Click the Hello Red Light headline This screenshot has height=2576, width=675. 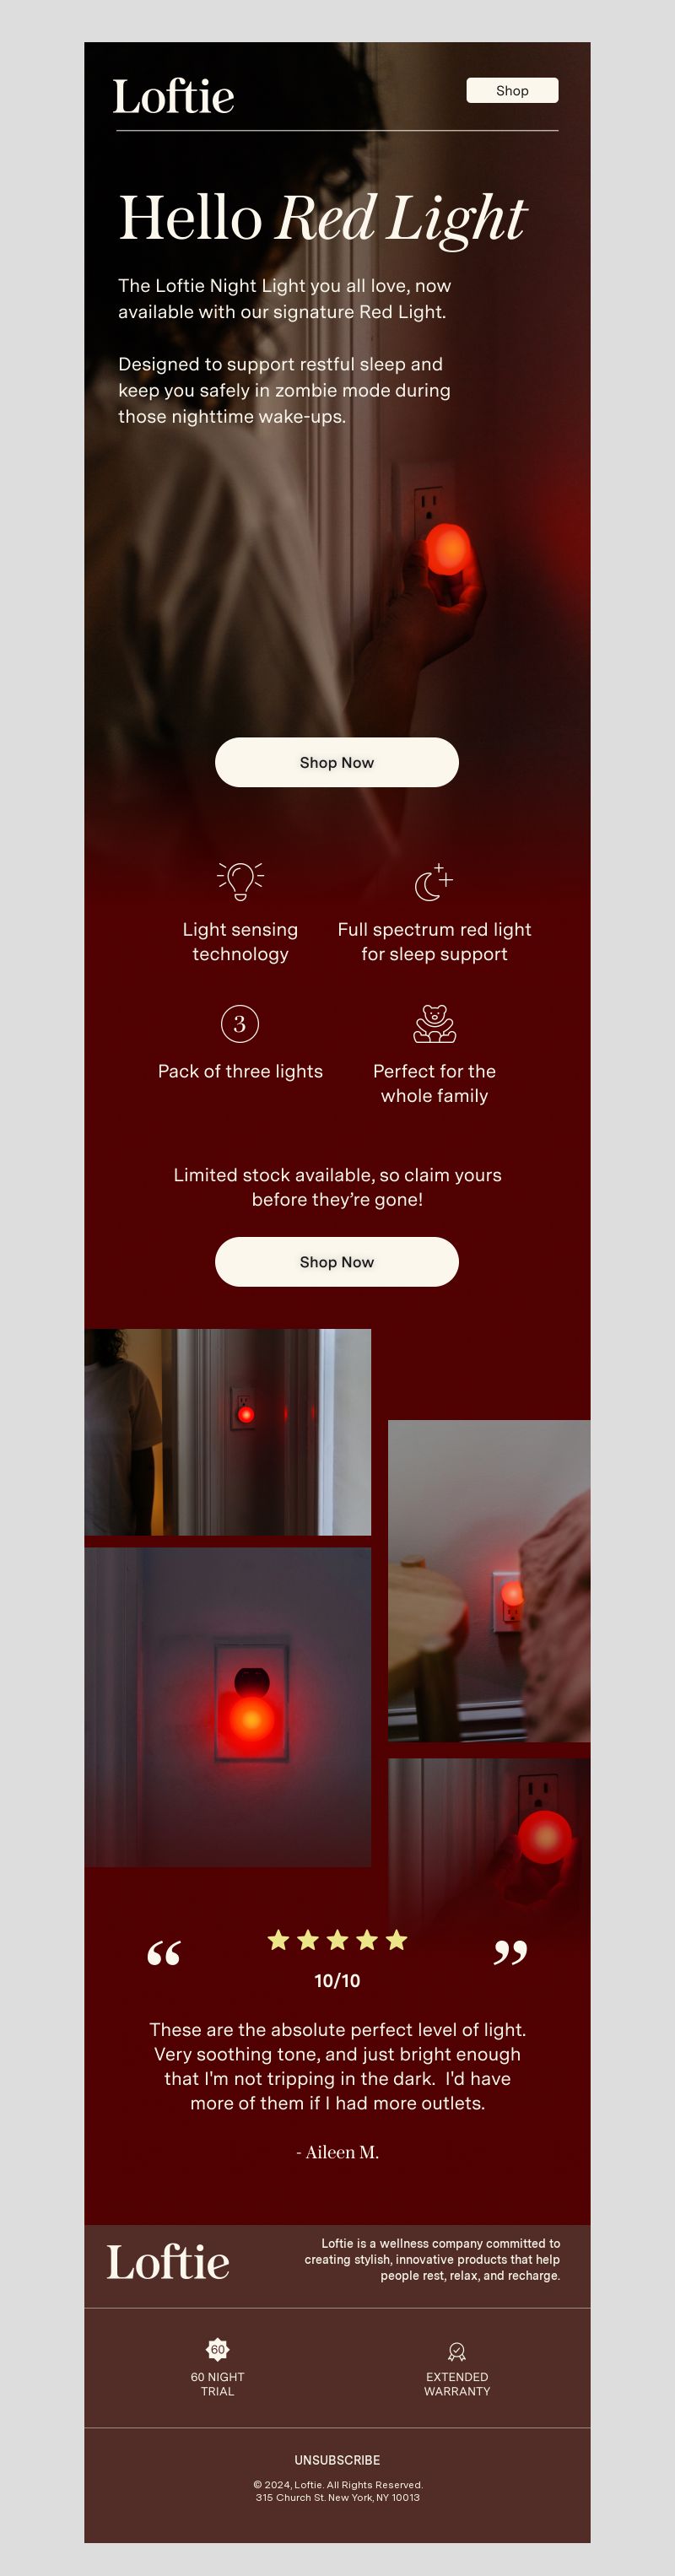click(x=322, y=217)
